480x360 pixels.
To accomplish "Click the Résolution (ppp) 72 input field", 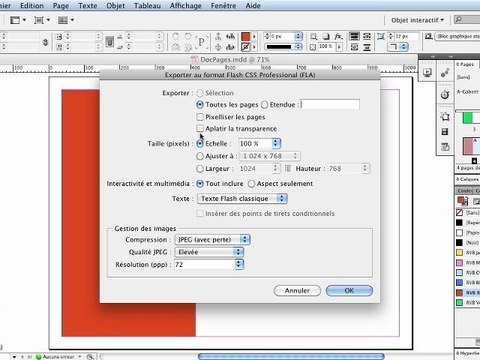I will 205,264.
